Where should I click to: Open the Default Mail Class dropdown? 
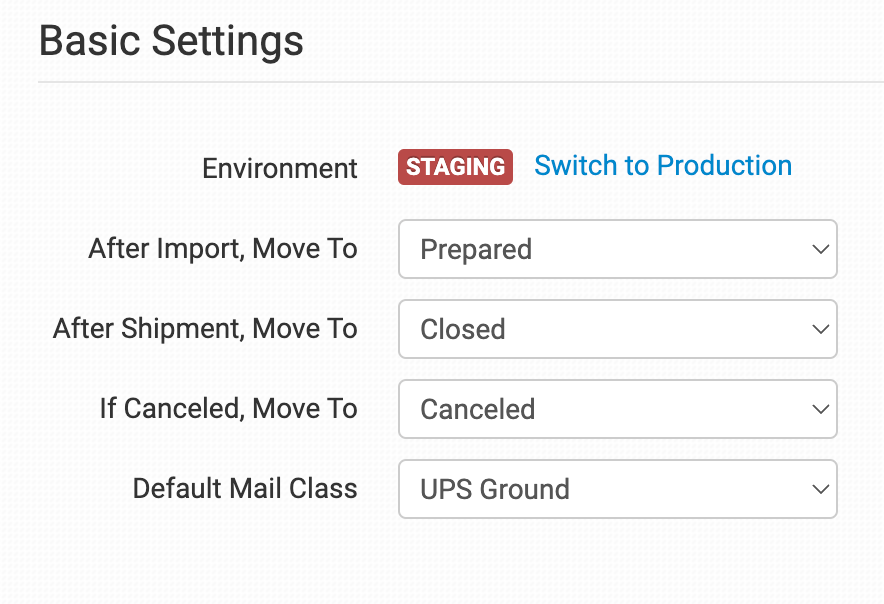(617, 489)
